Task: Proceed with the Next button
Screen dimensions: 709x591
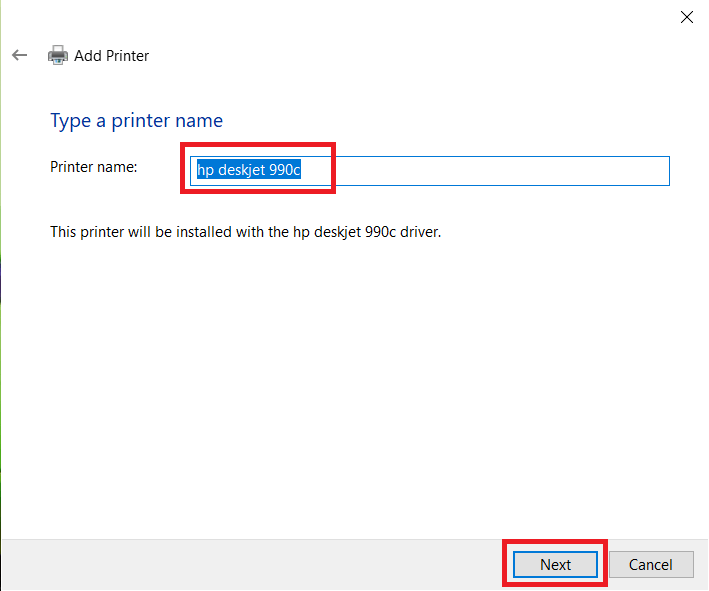Action: [555, 564]
